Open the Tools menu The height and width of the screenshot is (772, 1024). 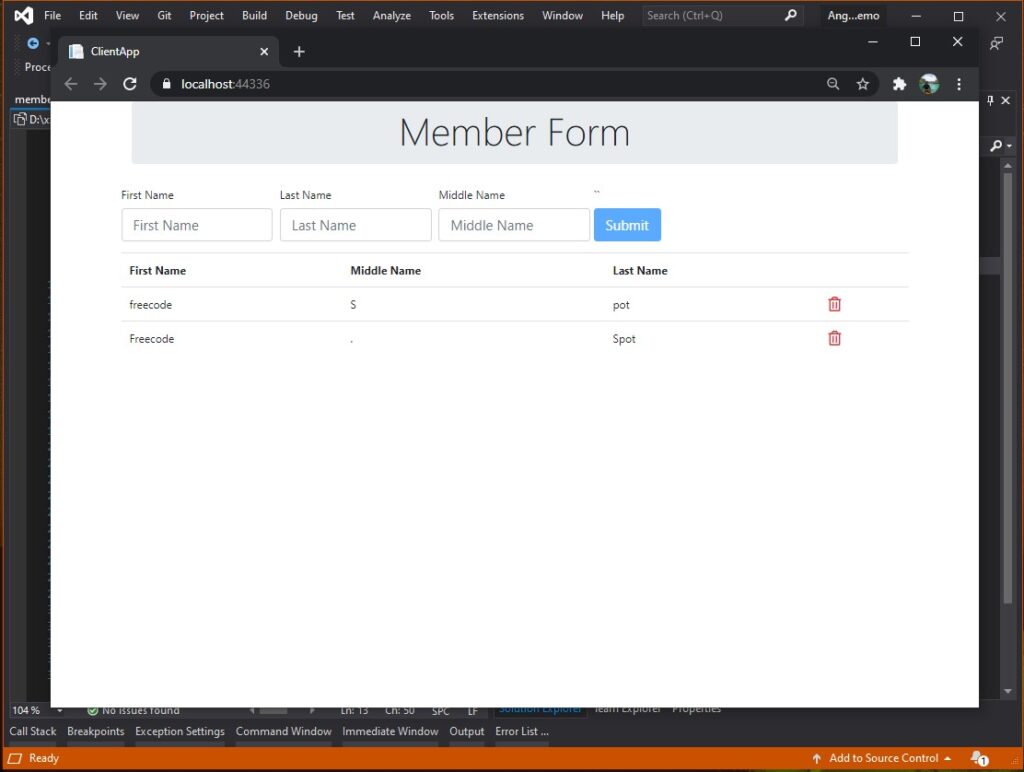[441, 15]
